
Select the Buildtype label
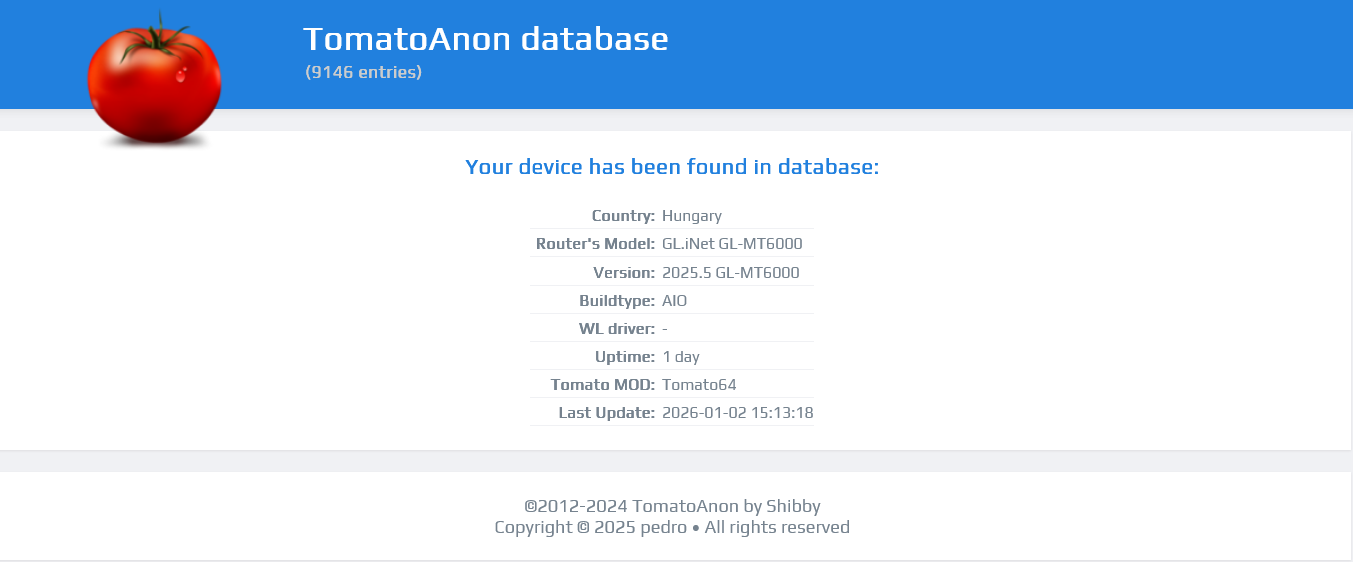(x=617, y=301)
